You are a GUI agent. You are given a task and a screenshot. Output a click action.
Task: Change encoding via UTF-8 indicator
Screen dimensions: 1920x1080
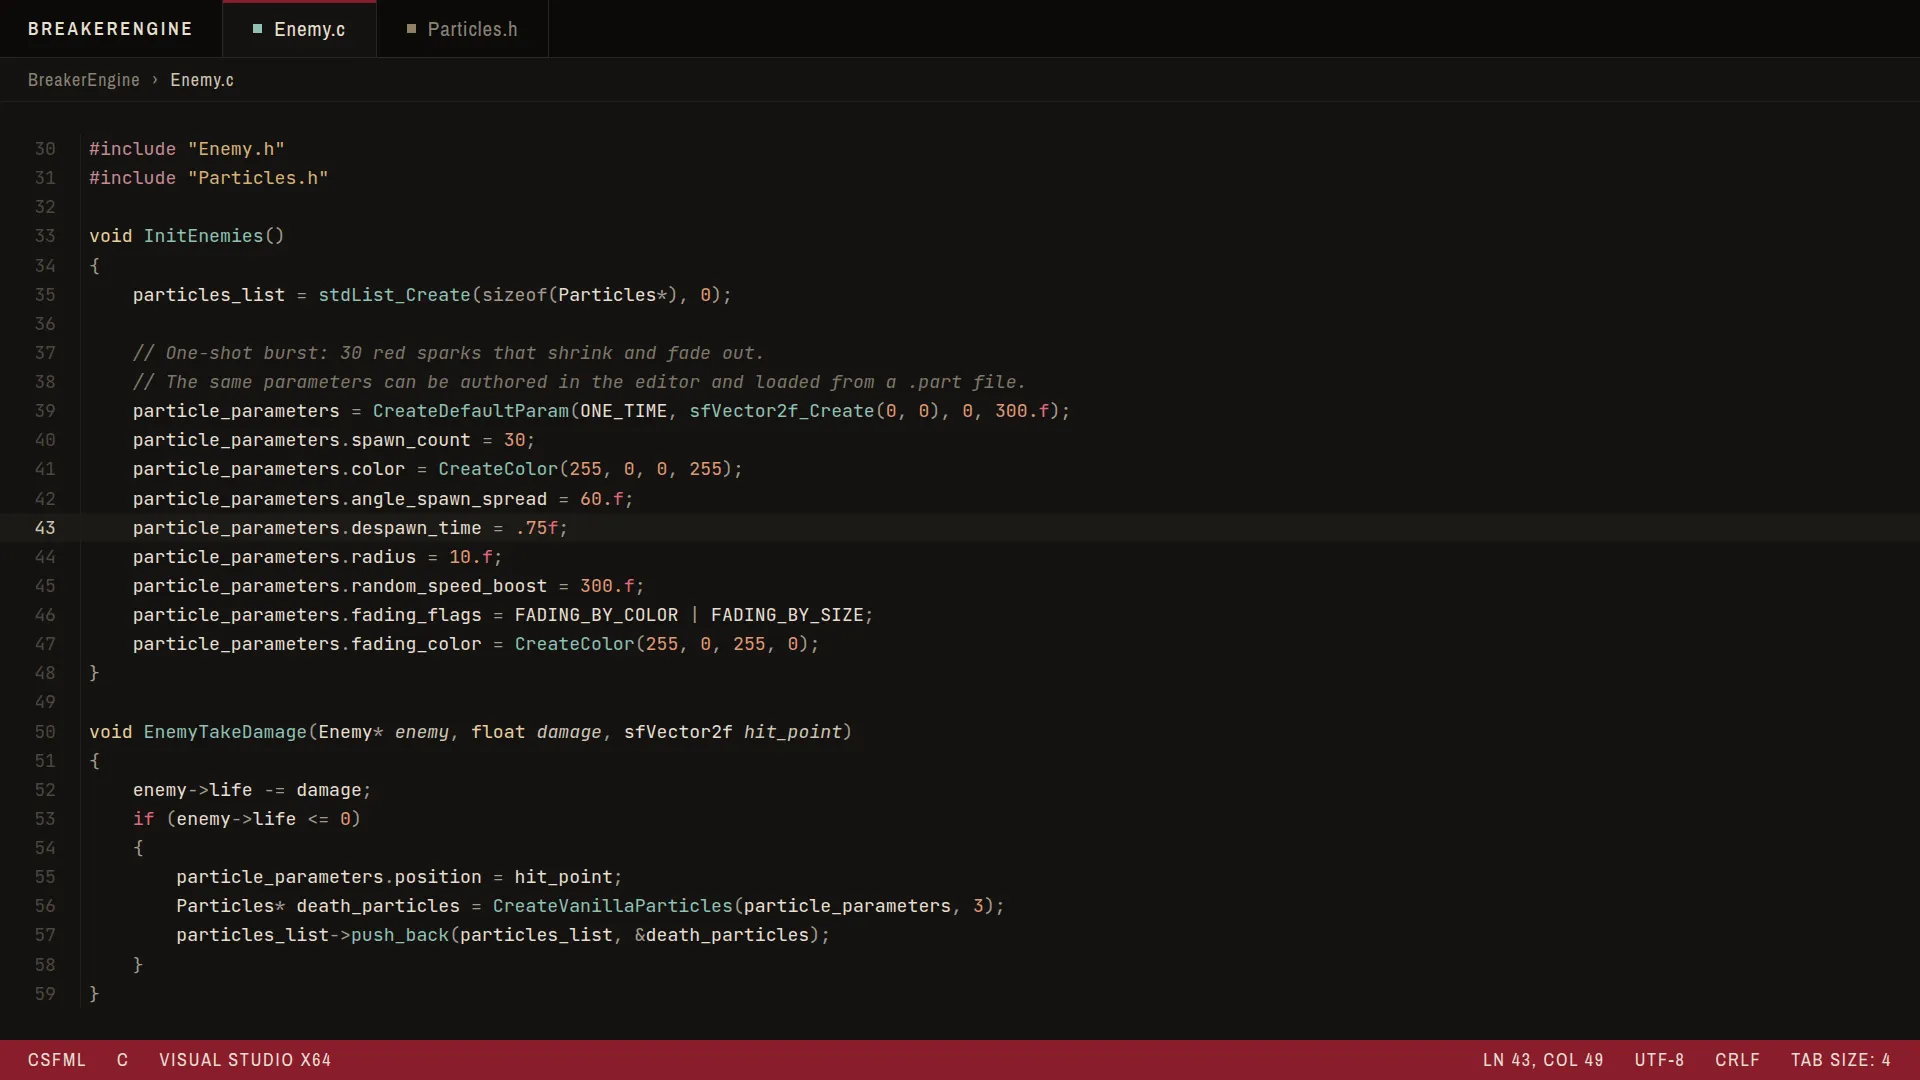click(x=1659, y=1060)
